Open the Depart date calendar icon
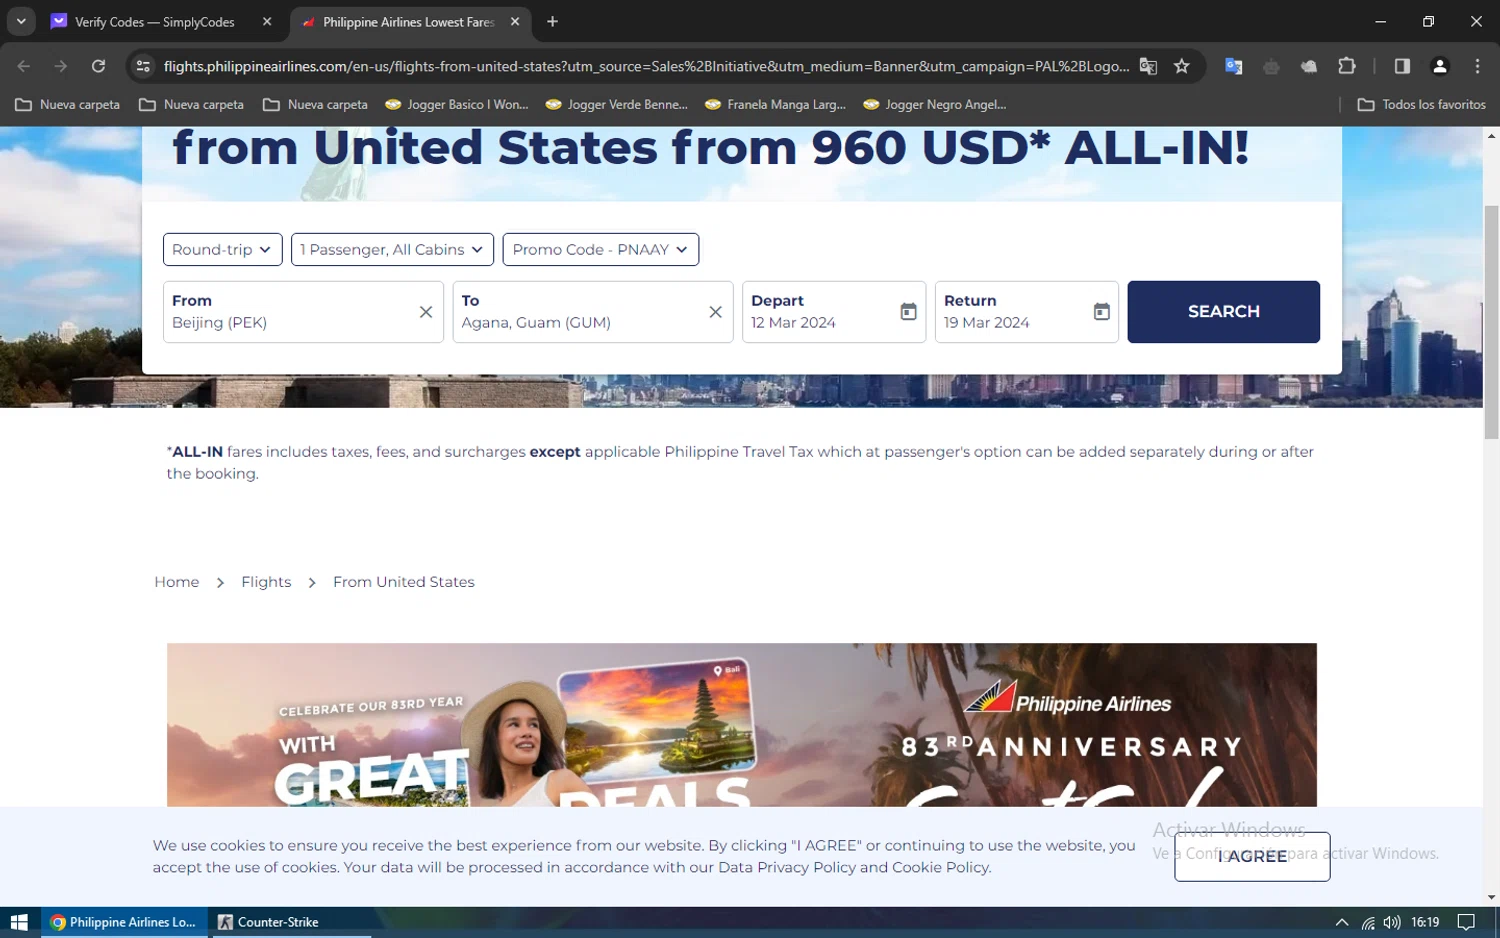 908,312
